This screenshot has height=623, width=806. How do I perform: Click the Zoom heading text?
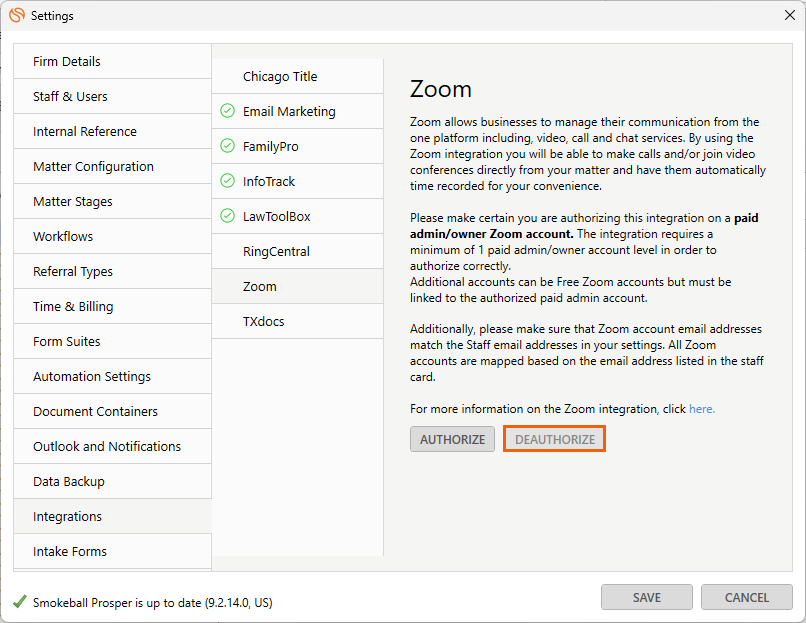tap(441, 89)
